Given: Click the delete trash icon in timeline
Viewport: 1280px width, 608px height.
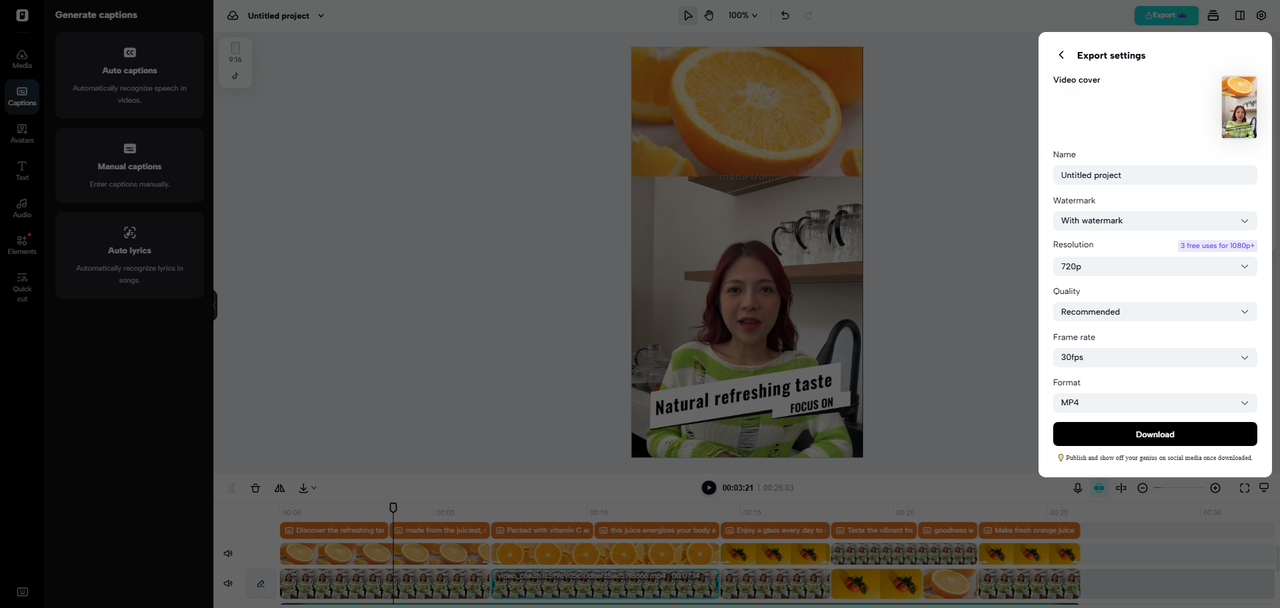Looking at the screenshot, I should [255, 488].
